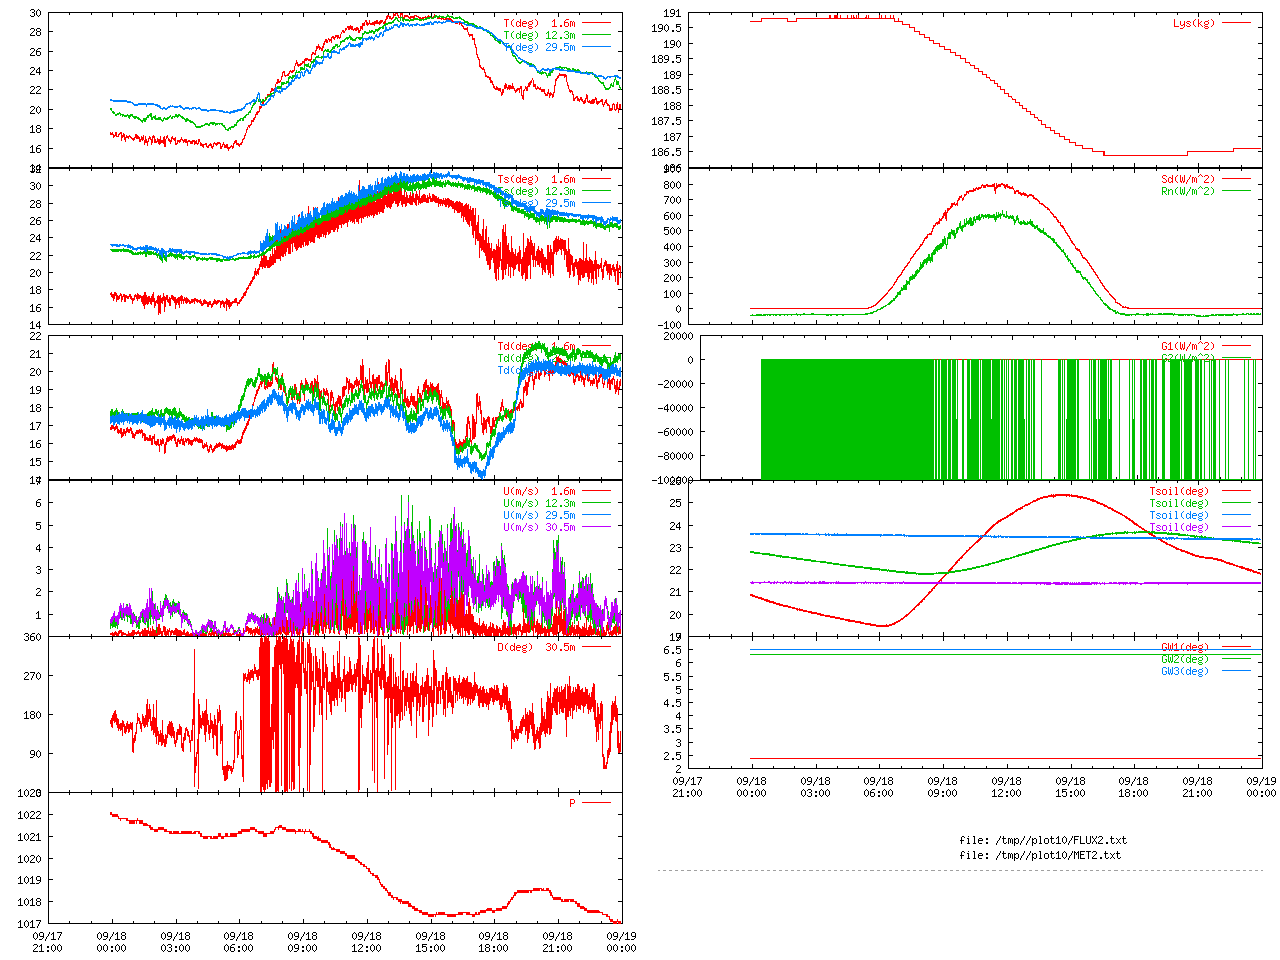Image resolution: width=1280 pixels, height=960 pixels.
Task: Click the "file: /tmp//plot10/FLUX2.txt" text
Action: coord(1043,840)
